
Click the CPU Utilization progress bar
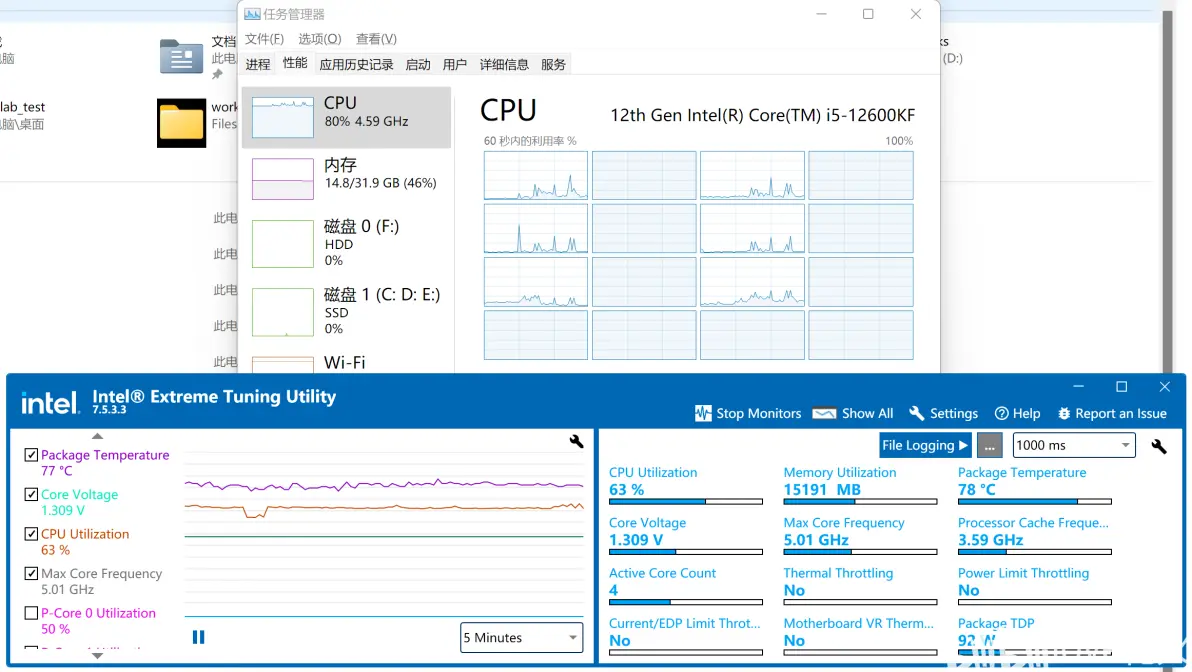coord(686,502)
